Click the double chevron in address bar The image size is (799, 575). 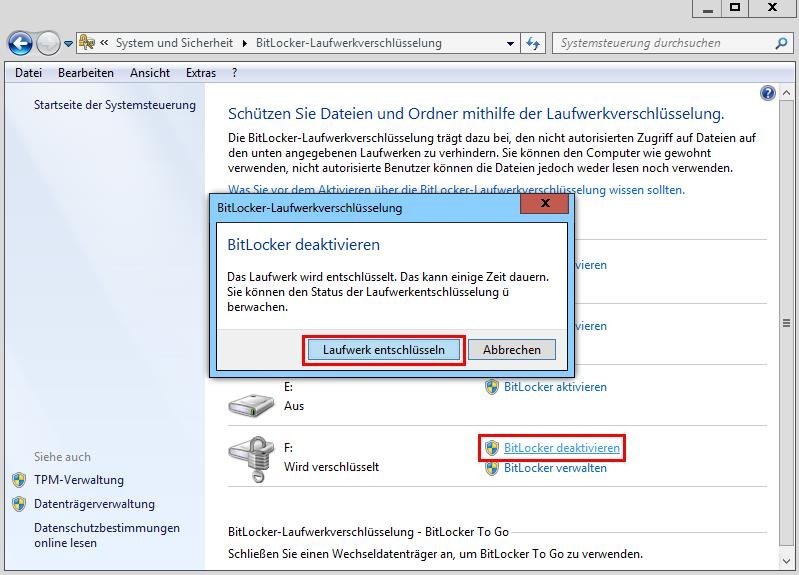point(104,43)
